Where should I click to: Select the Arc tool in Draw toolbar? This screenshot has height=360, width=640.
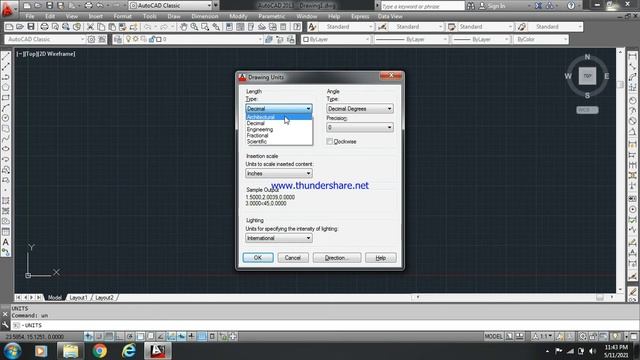point(6,108)
